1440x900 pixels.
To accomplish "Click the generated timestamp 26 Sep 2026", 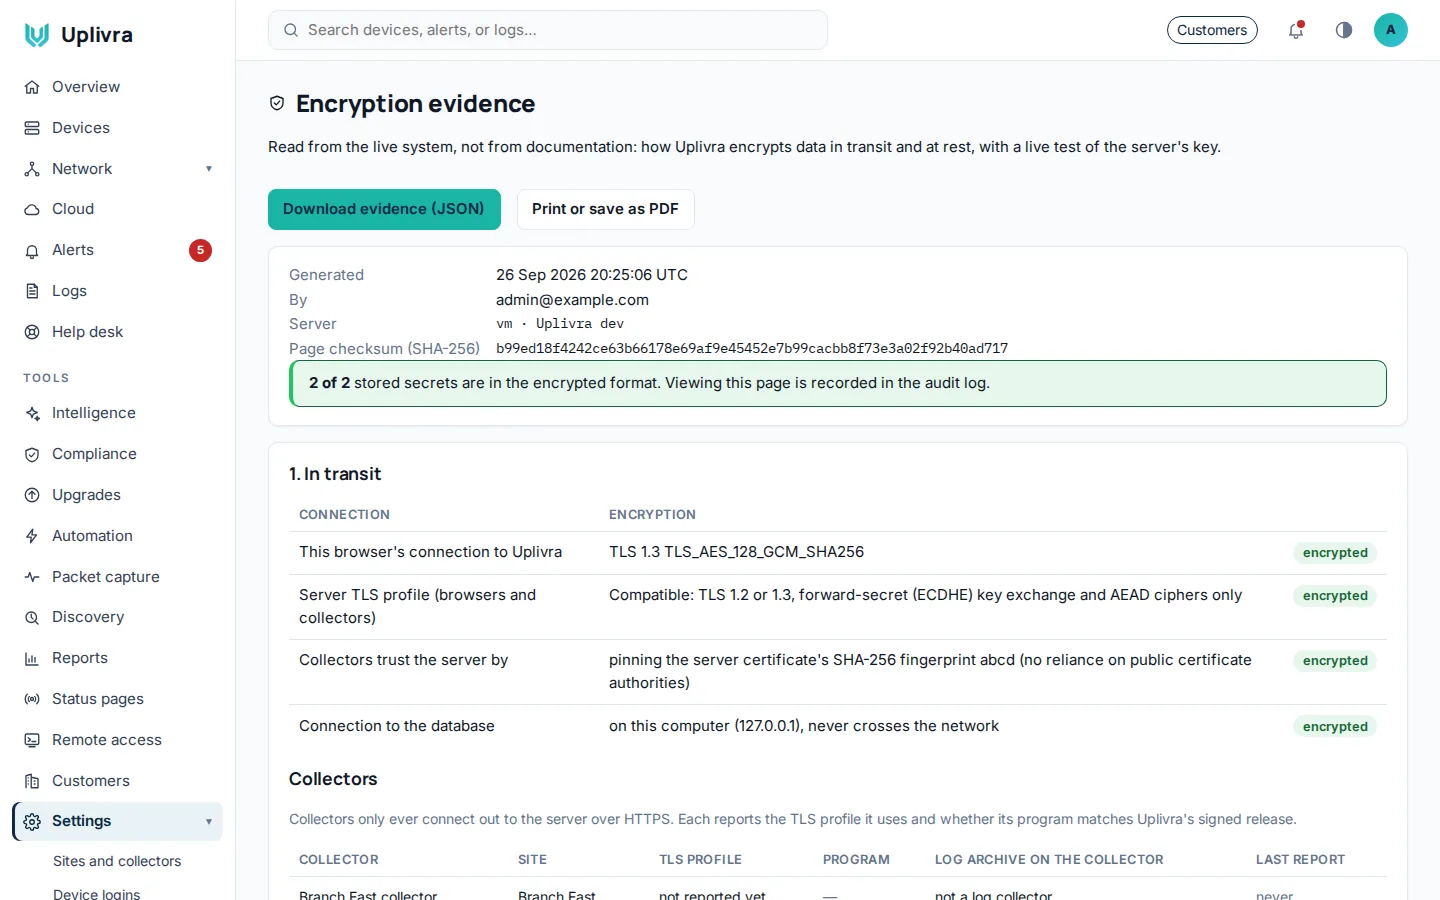I will (x=592, y=275).
